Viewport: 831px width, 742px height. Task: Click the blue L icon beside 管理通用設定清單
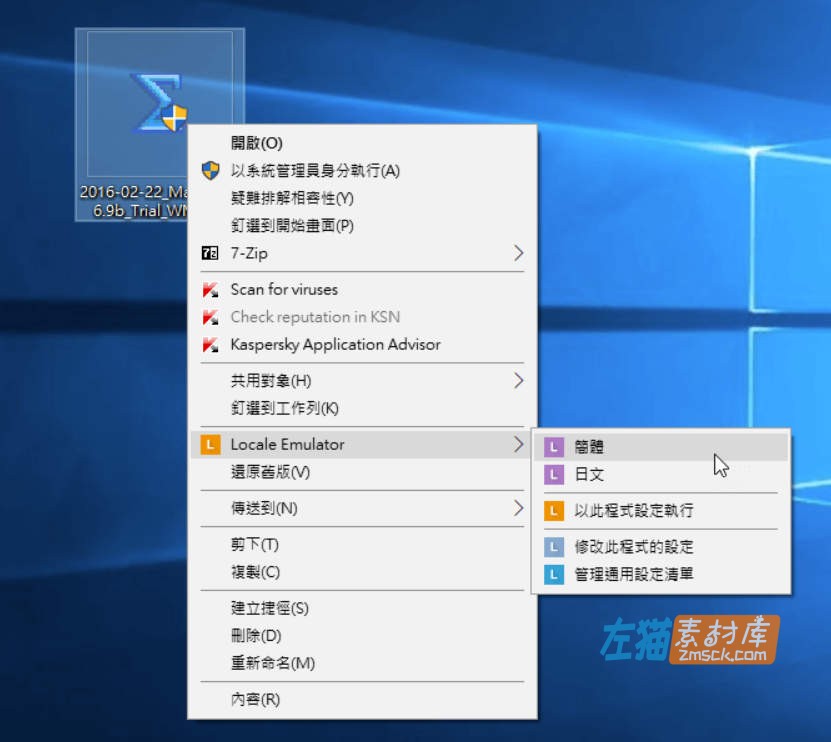(x=554, y=572)
